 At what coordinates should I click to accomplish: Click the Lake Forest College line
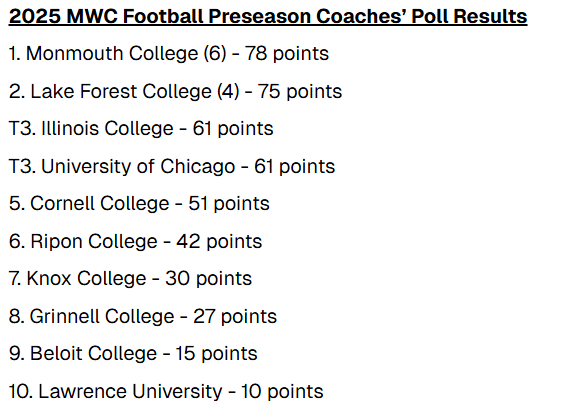coord(175,92)
